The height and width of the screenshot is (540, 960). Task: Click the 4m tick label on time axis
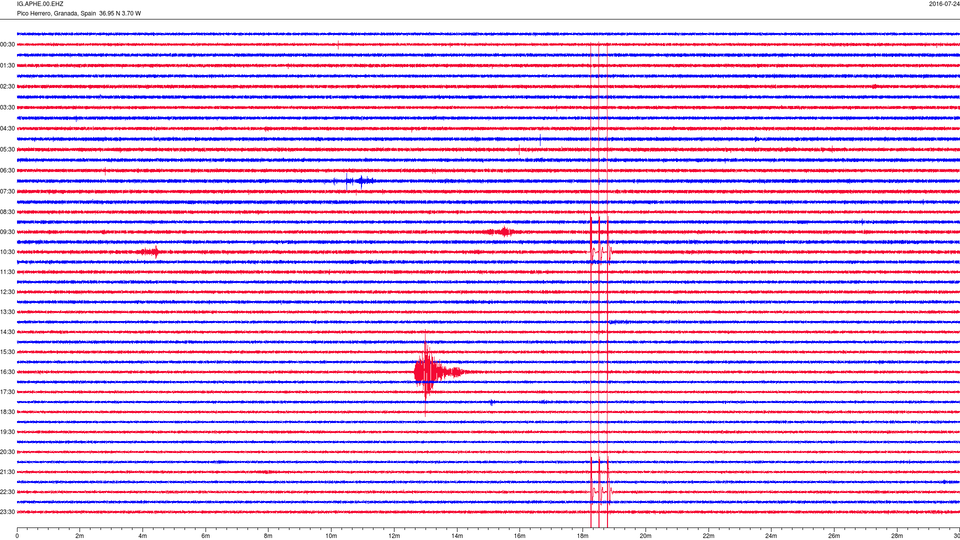[x=143, y=536]
